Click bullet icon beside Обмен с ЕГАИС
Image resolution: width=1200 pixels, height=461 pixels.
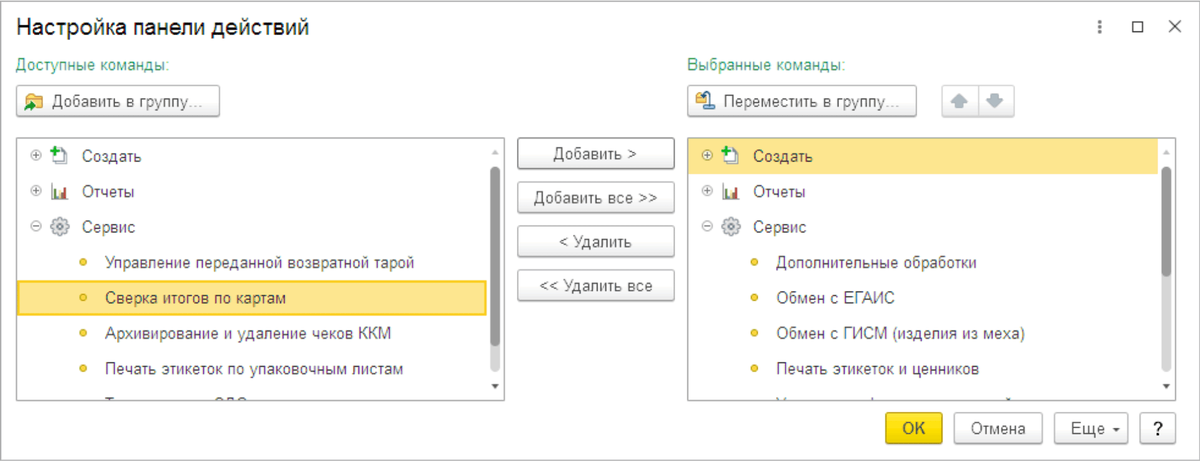755,298
